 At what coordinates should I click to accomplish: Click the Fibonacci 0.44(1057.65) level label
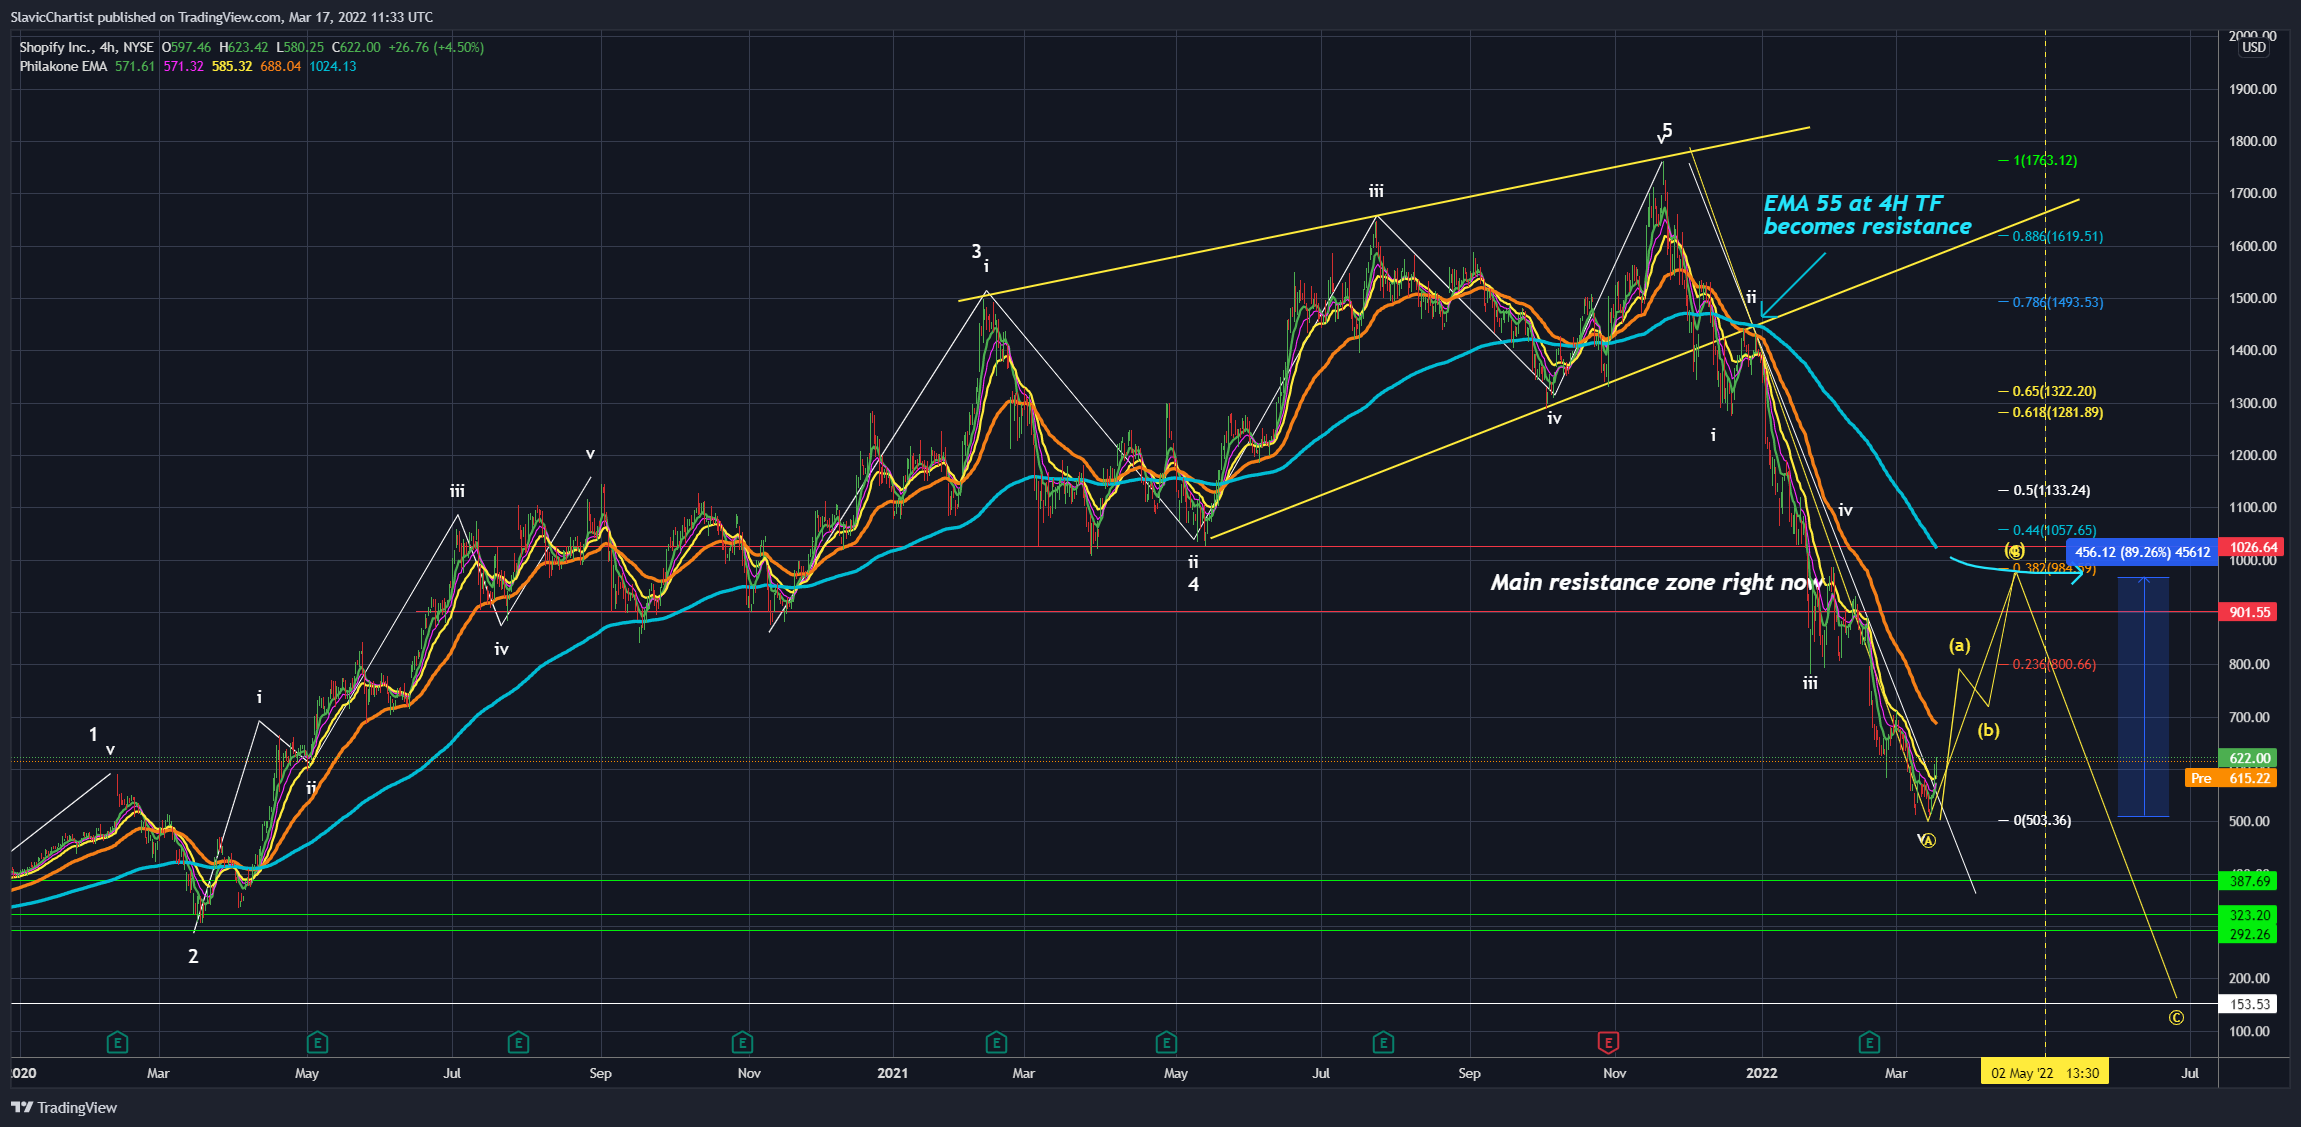click(2054, 530)
